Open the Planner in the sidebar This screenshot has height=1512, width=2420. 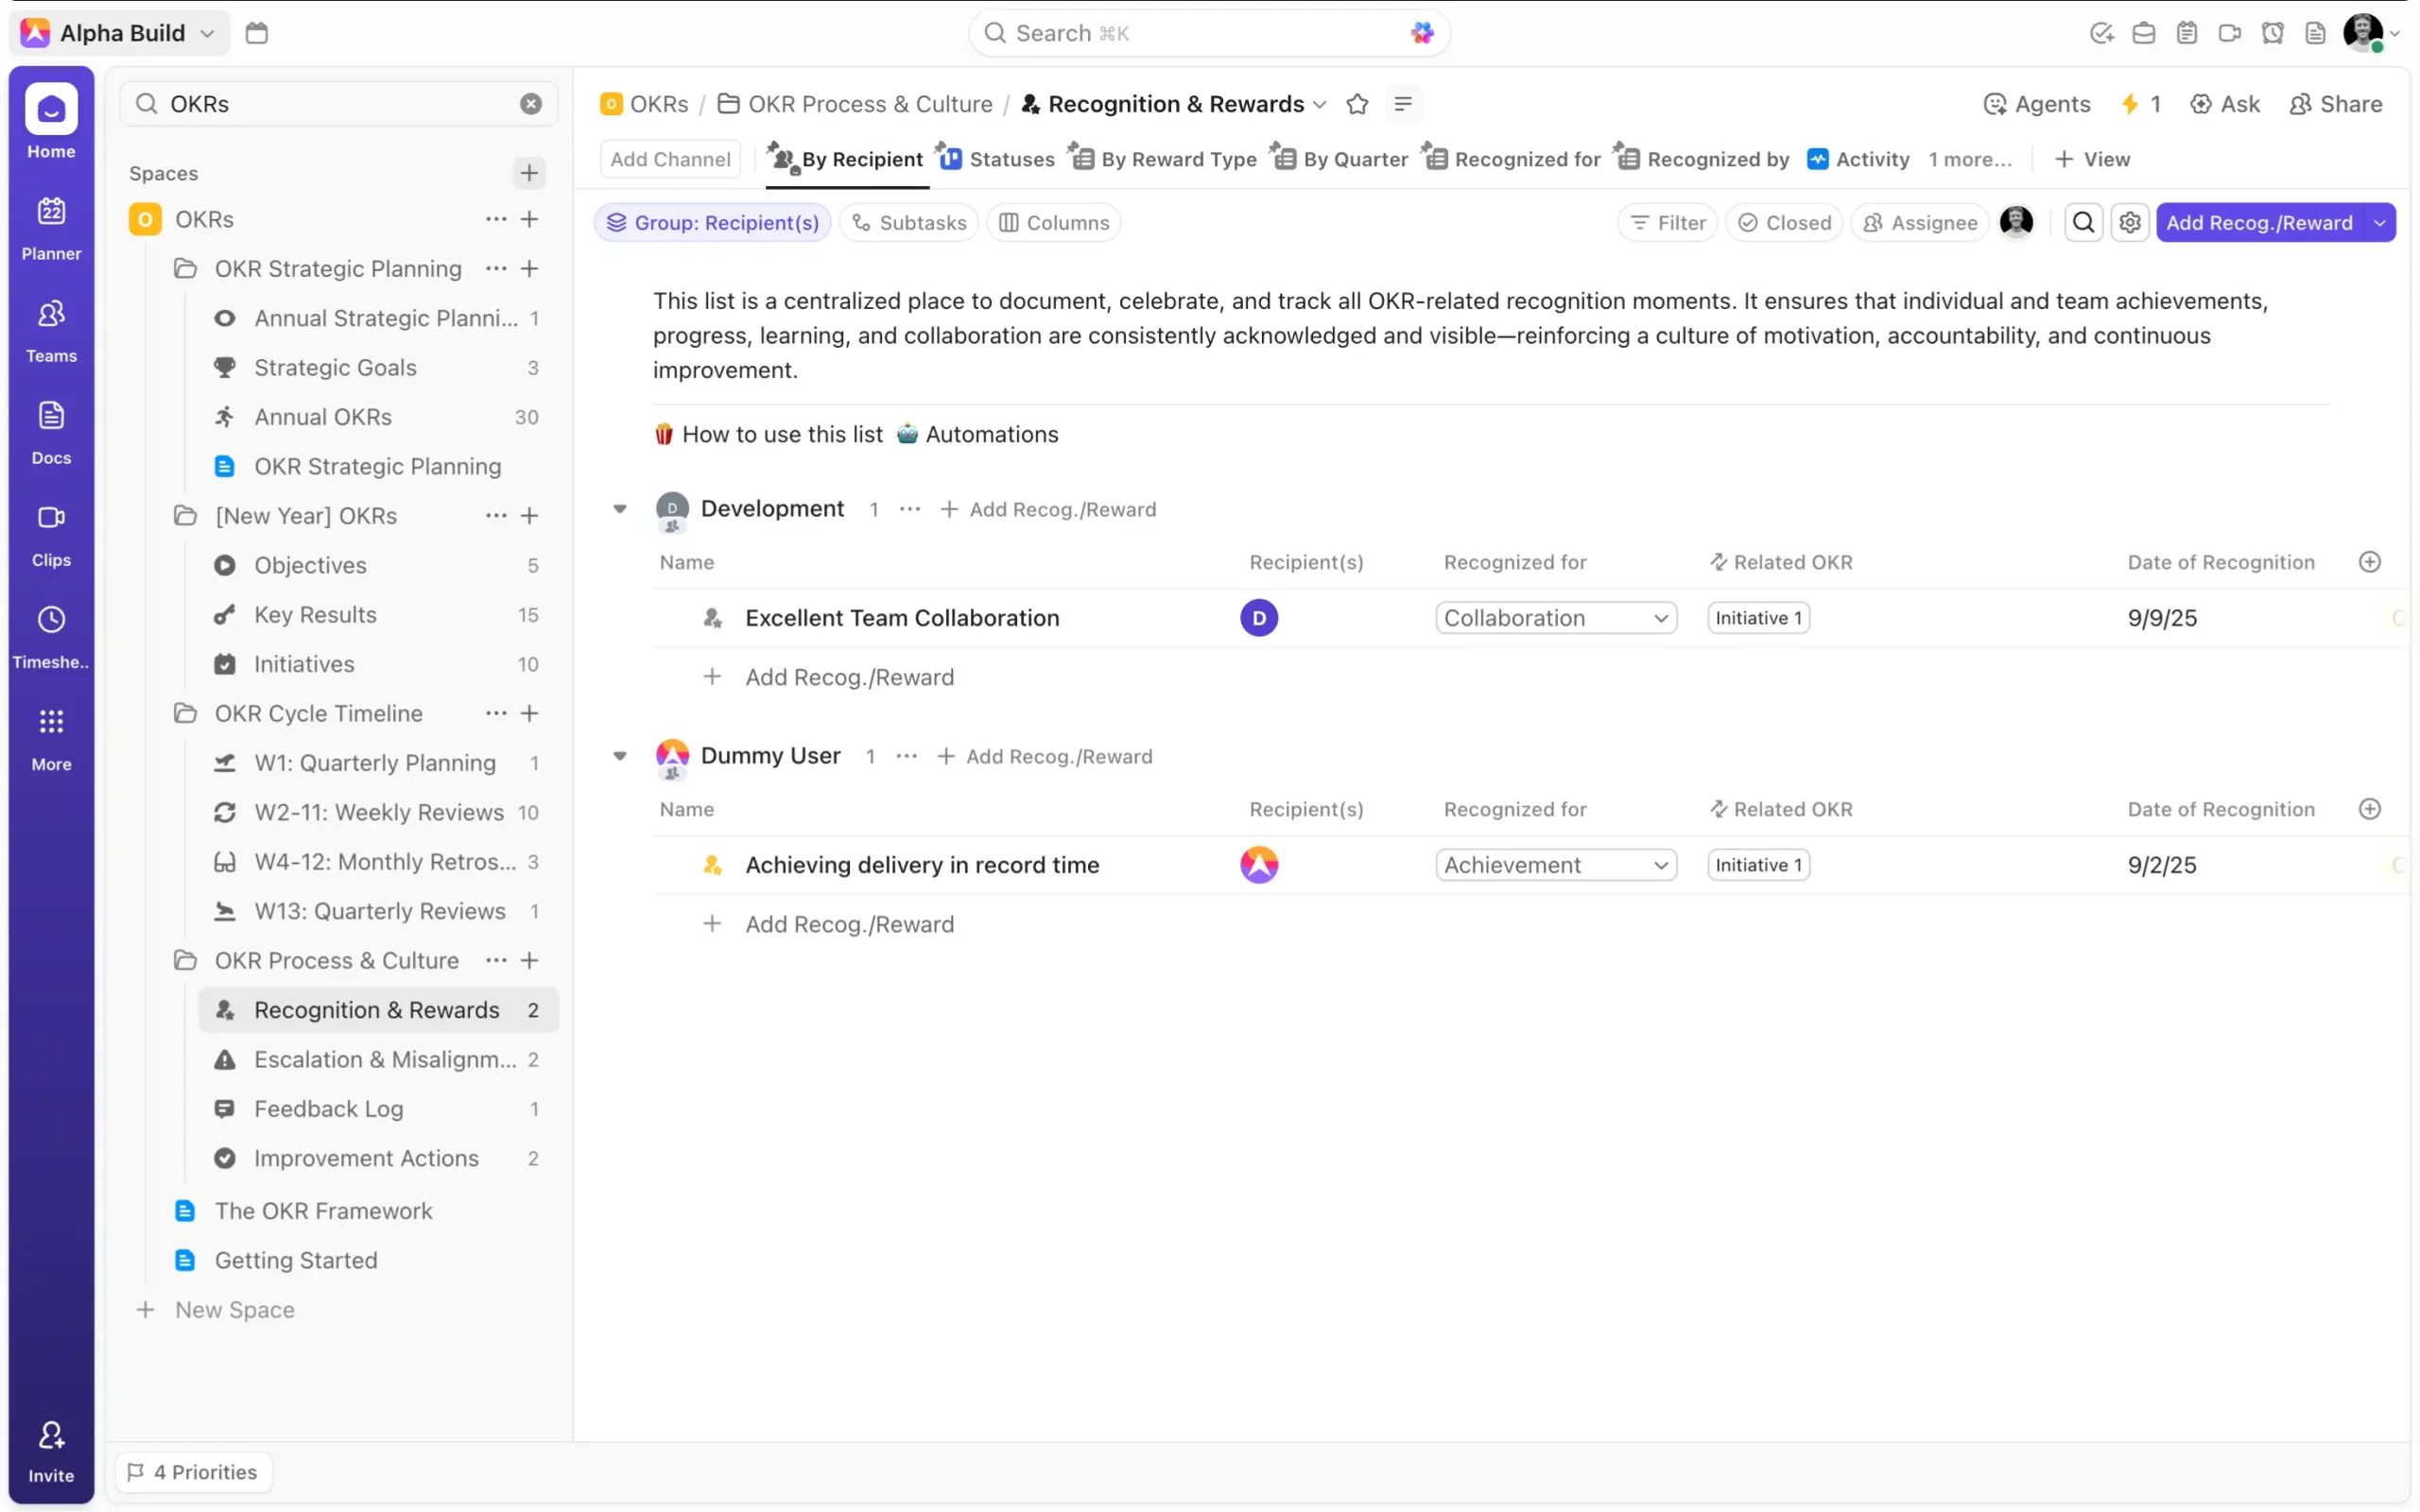[51, 228]
